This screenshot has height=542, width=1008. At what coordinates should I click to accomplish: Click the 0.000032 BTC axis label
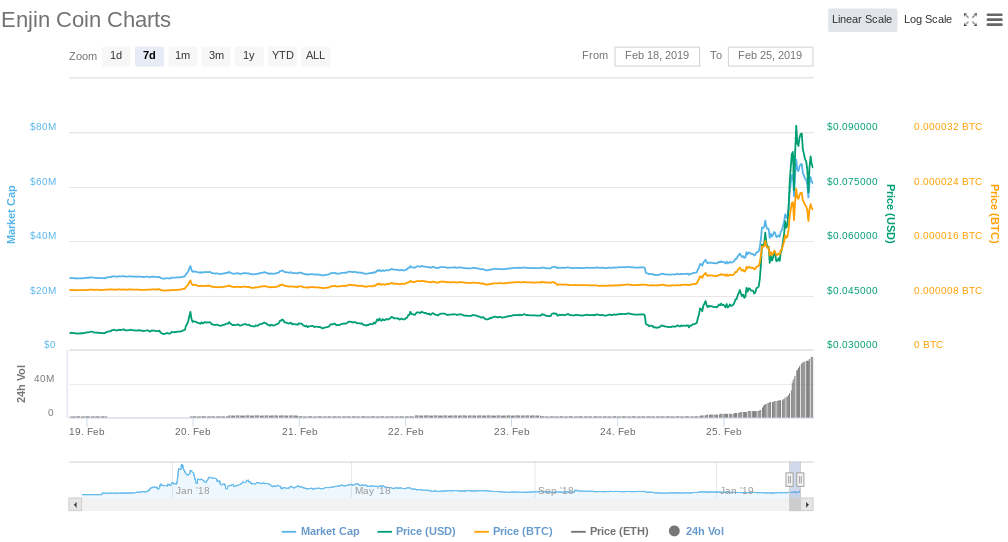click(x=948, y=127)
